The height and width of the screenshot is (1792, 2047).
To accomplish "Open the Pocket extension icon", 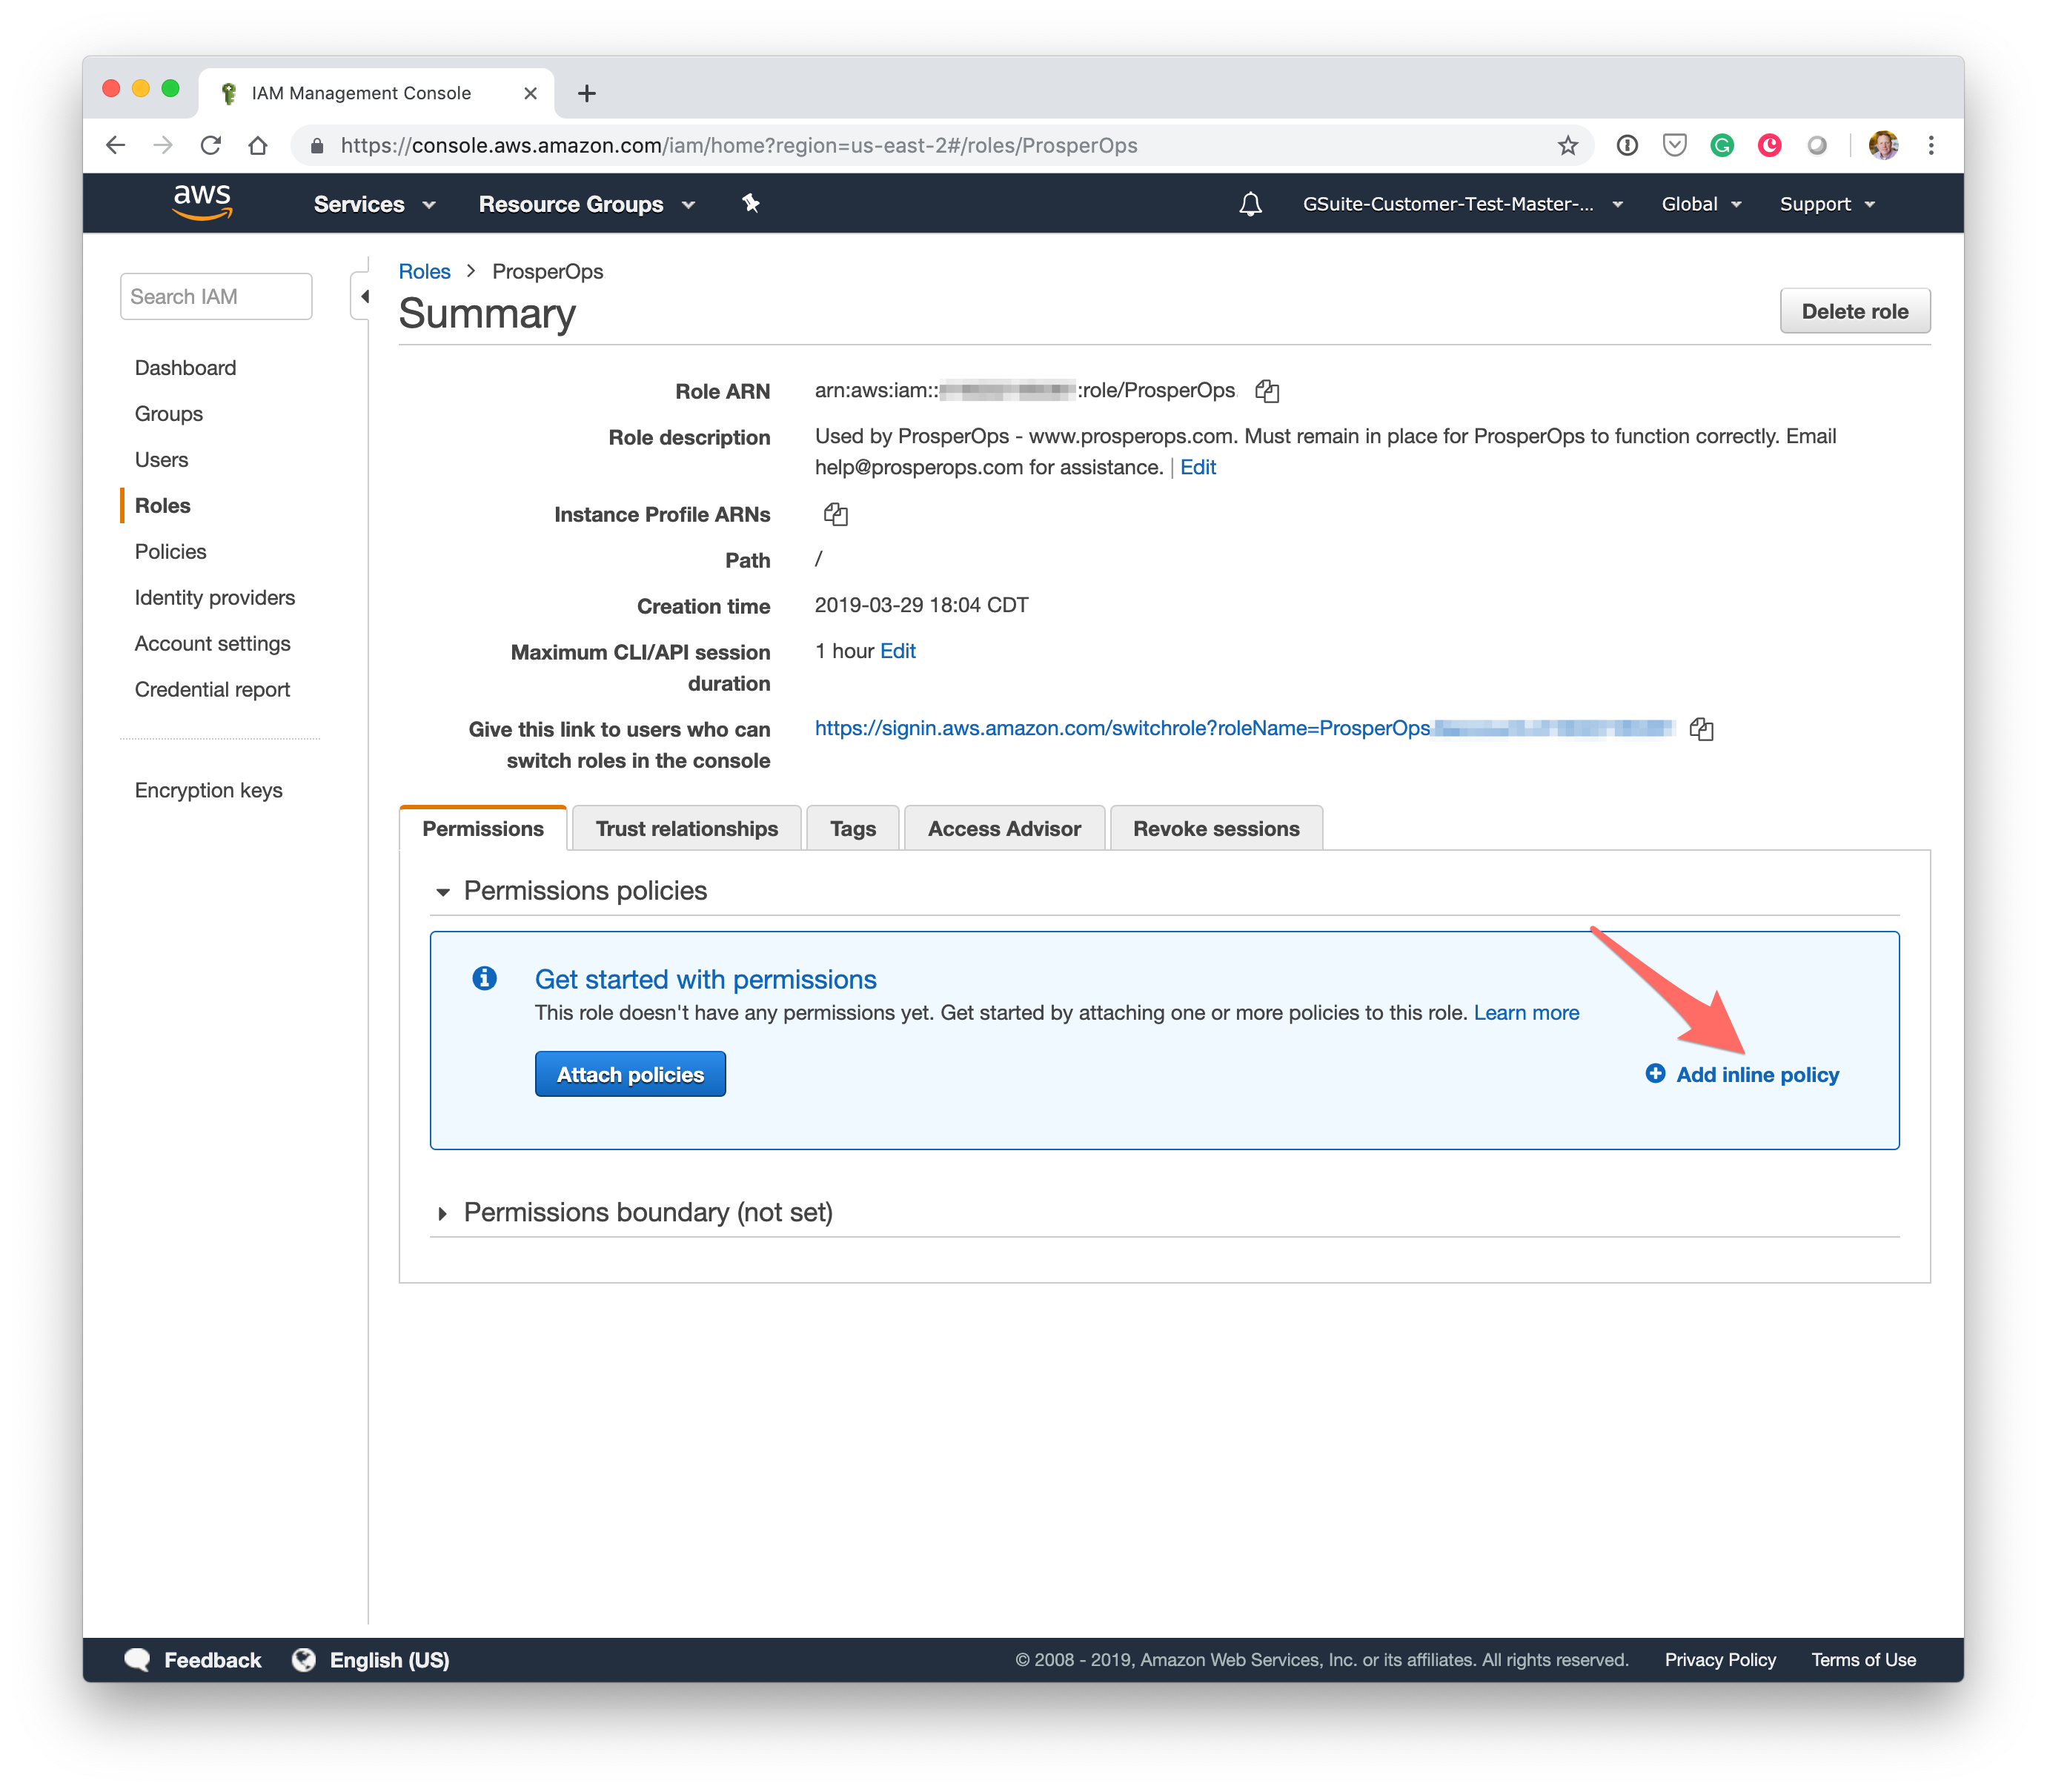I will [1674, 145].
